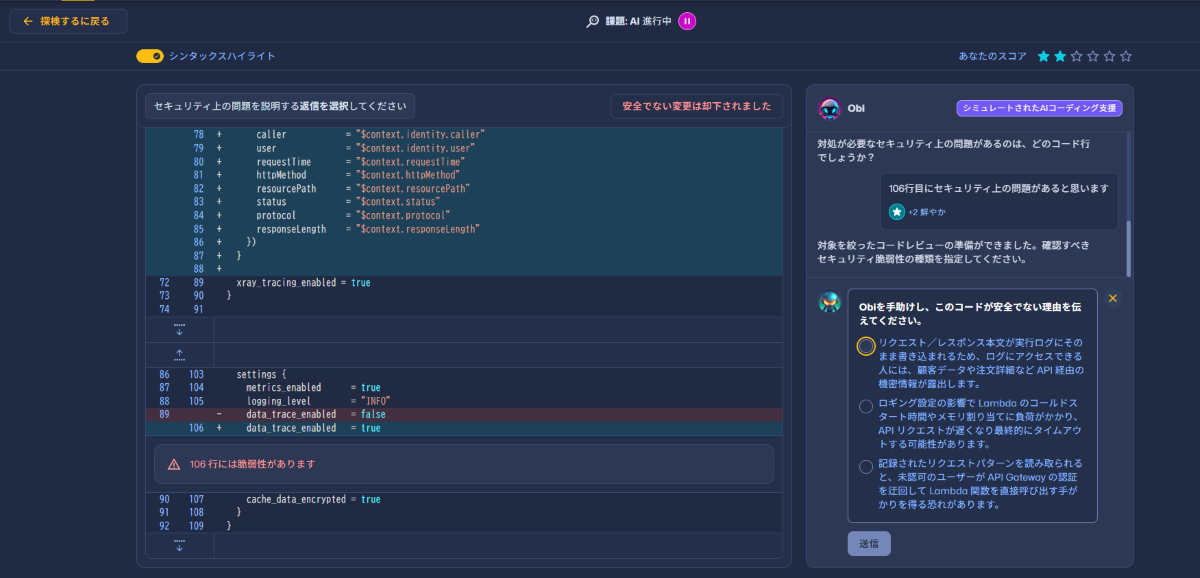
Task: Expand hidden code lines above line 103
Action: pos(179,354)
